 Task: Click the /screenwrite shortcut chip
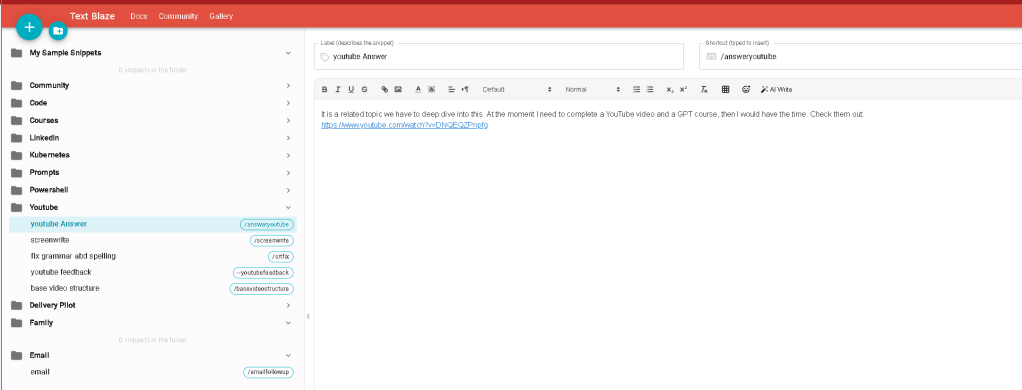coord(272,241)
